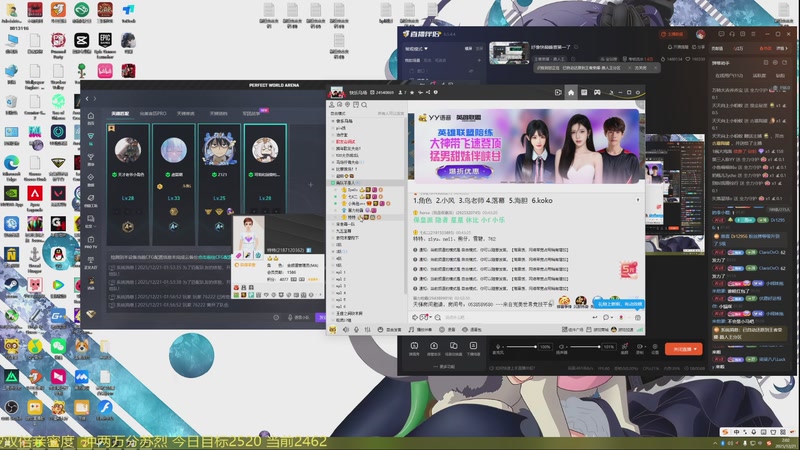Adjust the speaker volume slider in streaming assistant
Viewport: 800px width, 450px height.
point(585,347)
